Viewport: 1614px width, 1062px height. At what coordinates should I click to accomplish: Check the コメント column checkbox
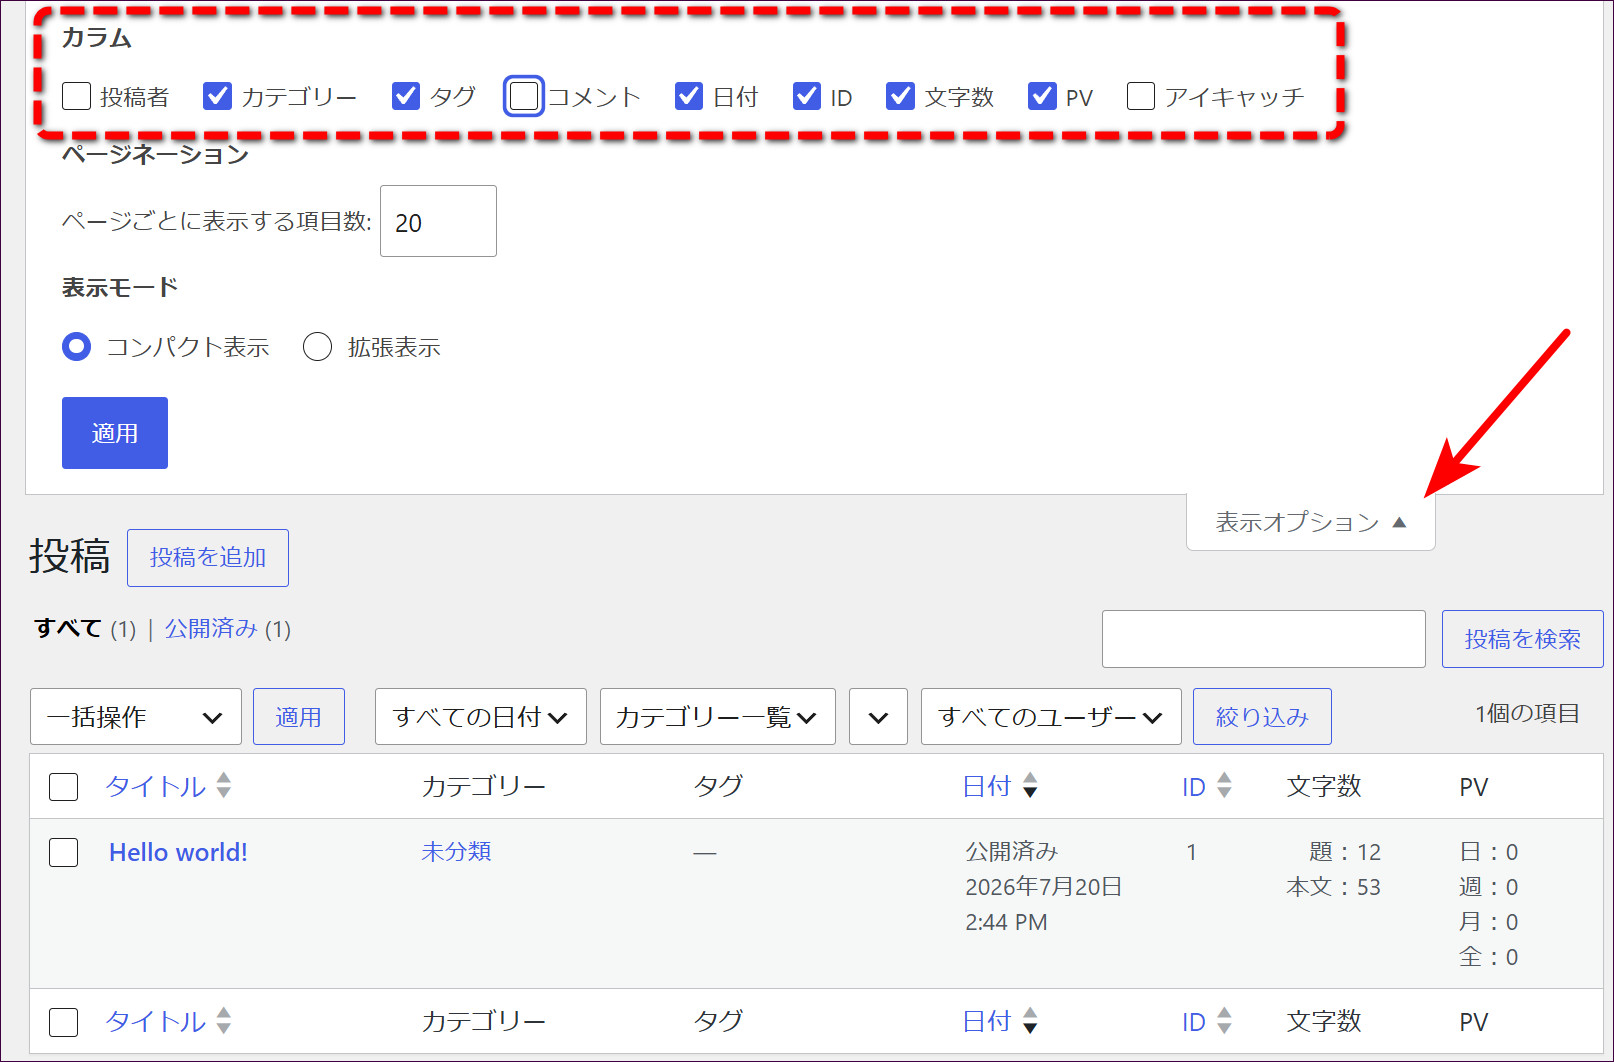click(524, 96)
